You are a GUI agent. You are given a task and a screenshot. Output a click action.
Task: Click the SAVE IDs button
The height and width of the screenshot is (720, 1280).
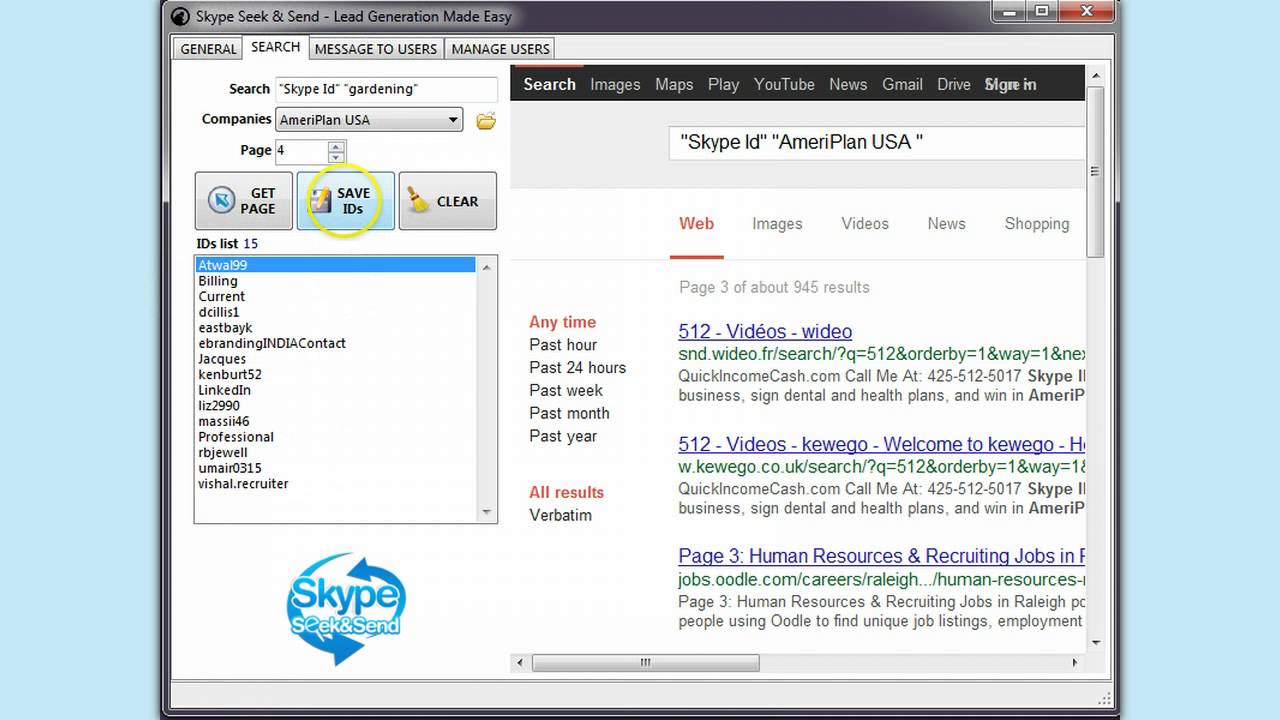[x=345, y=201]
